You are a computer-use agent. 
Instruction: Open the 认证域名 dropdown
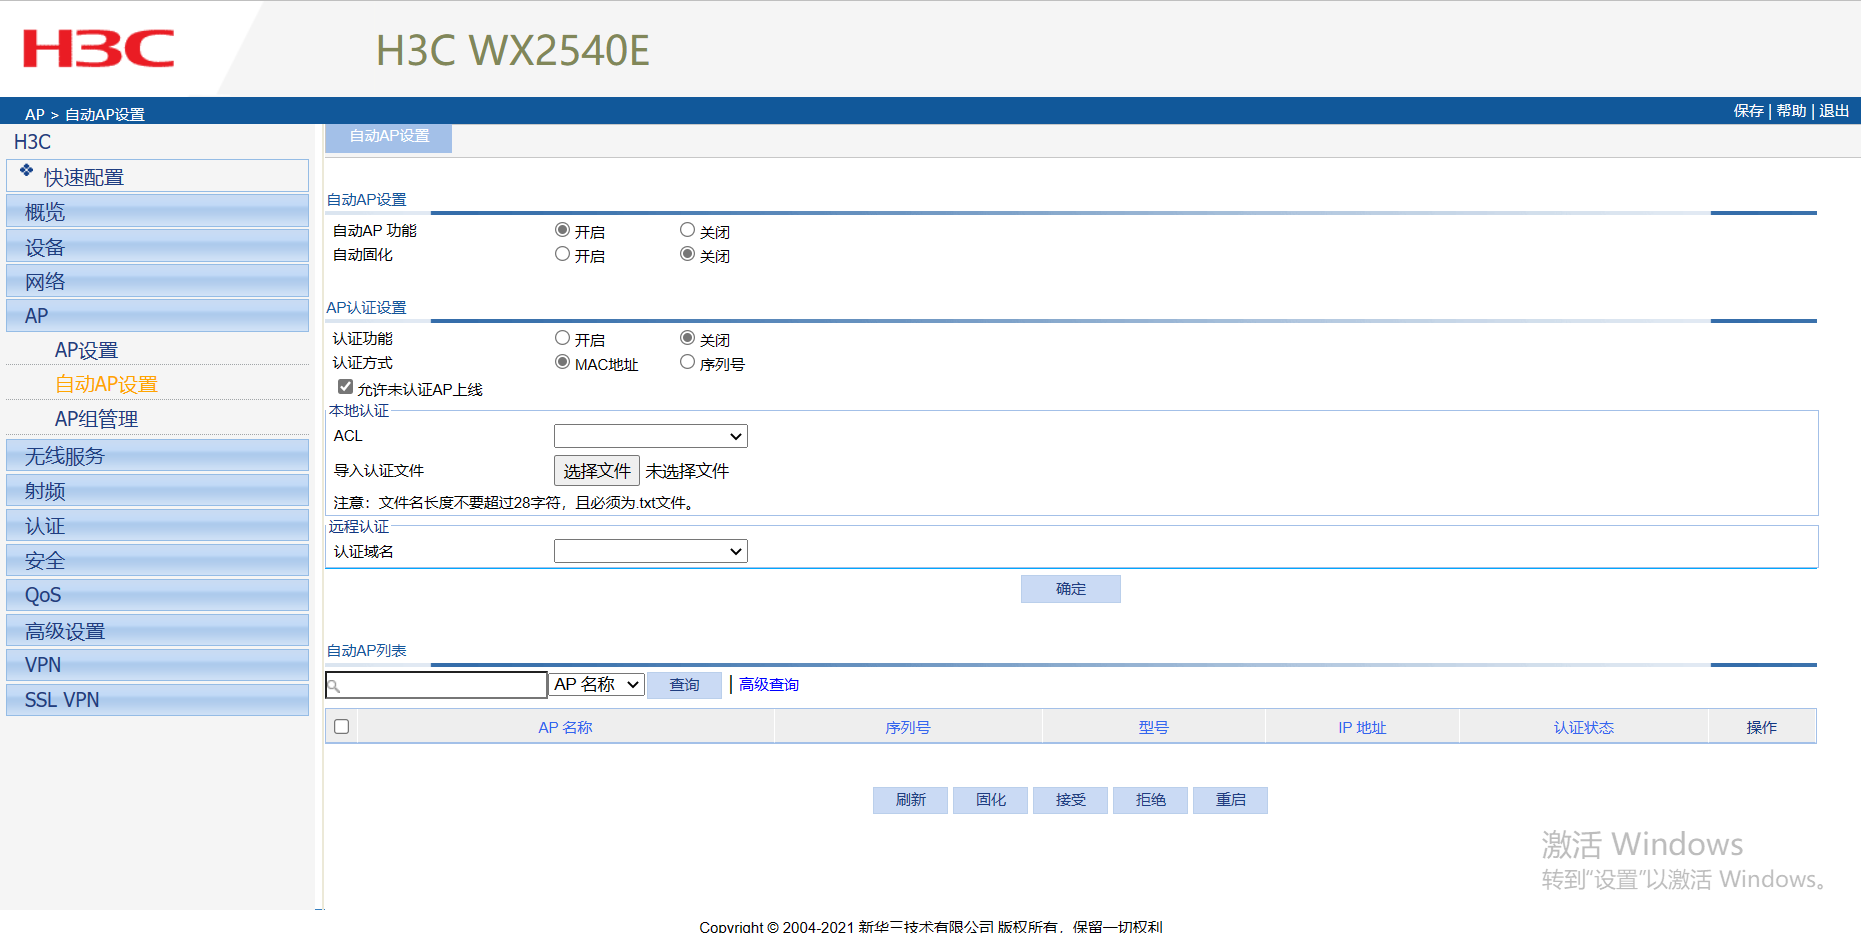651,551
